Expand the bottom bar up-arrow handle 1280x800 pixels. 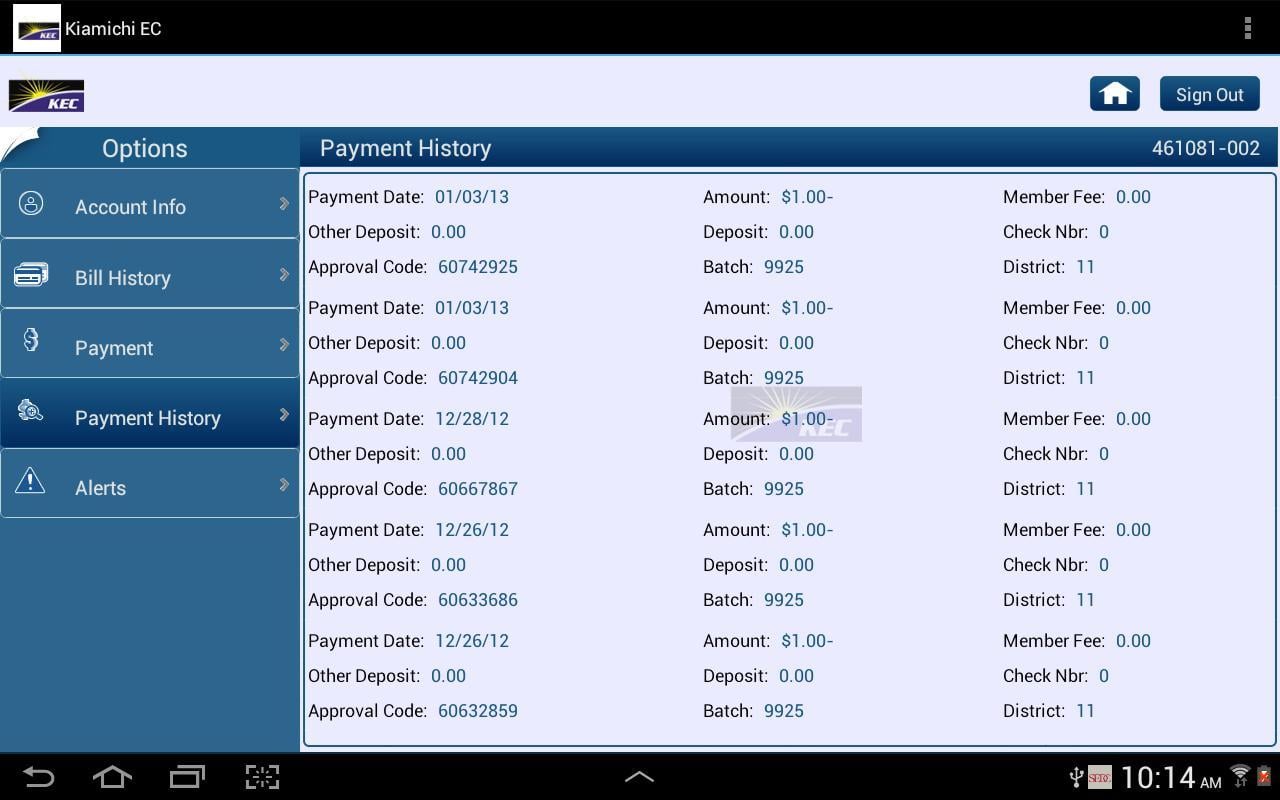click(639, 777)
